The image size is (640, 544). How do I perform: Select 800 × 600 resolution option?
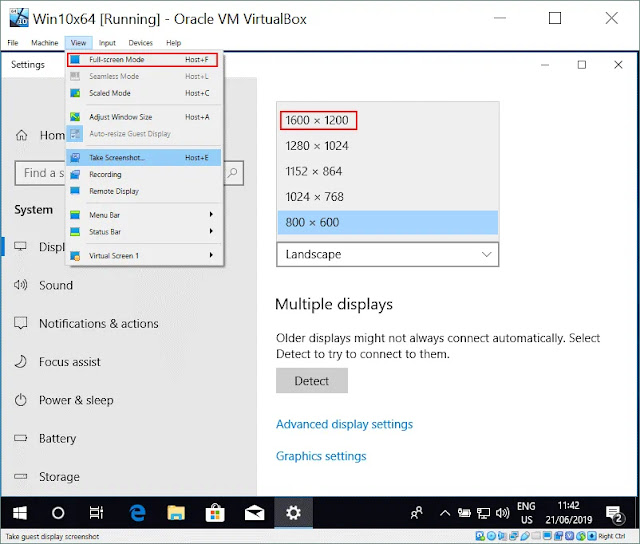click(388, 222)
